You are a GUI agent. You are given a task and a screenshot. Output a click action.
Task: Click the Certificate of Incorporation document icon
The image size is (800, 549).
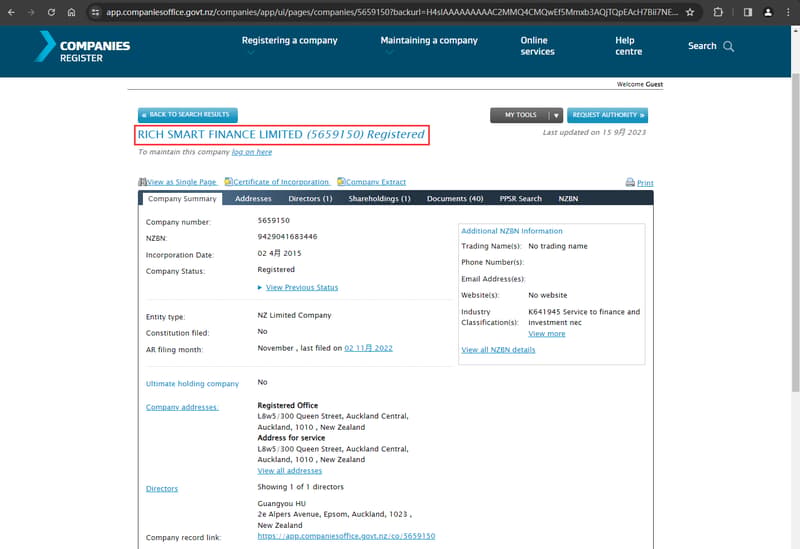[229, 182]
